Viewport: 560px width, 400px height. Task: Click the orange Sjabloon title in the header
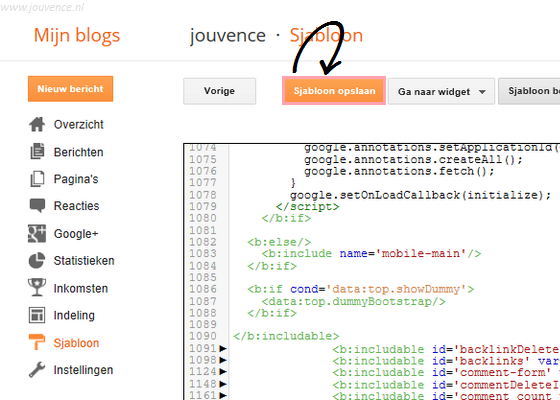pos(326,36)
